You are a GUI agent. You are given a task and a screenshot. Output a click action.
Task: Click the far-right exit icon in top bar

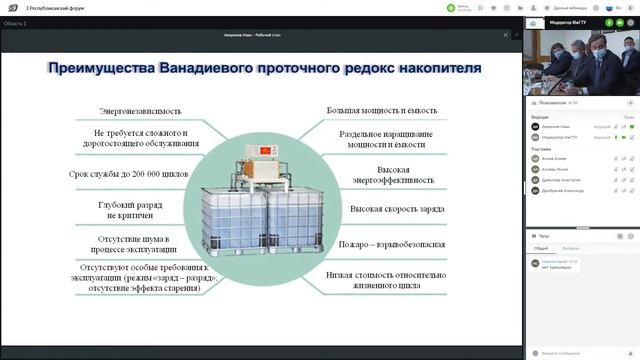click(x=631, y=8)
